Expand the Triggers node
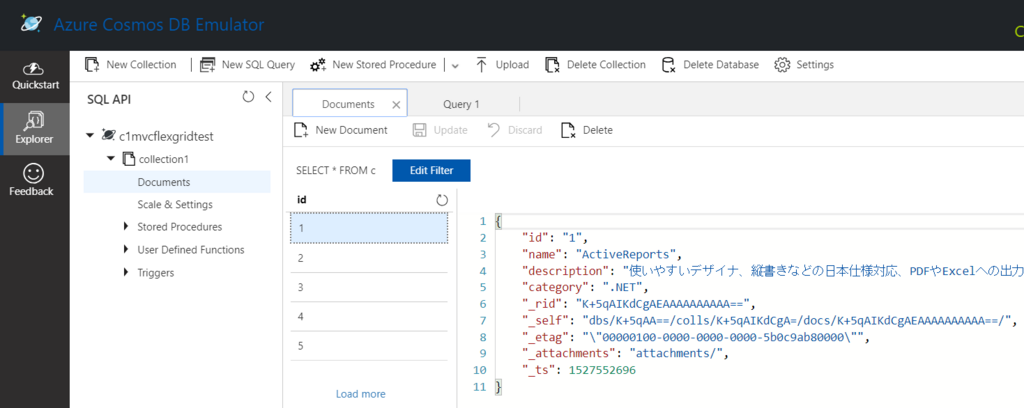This screenshot has width=1024, height=408. click(x=126, y=272)
